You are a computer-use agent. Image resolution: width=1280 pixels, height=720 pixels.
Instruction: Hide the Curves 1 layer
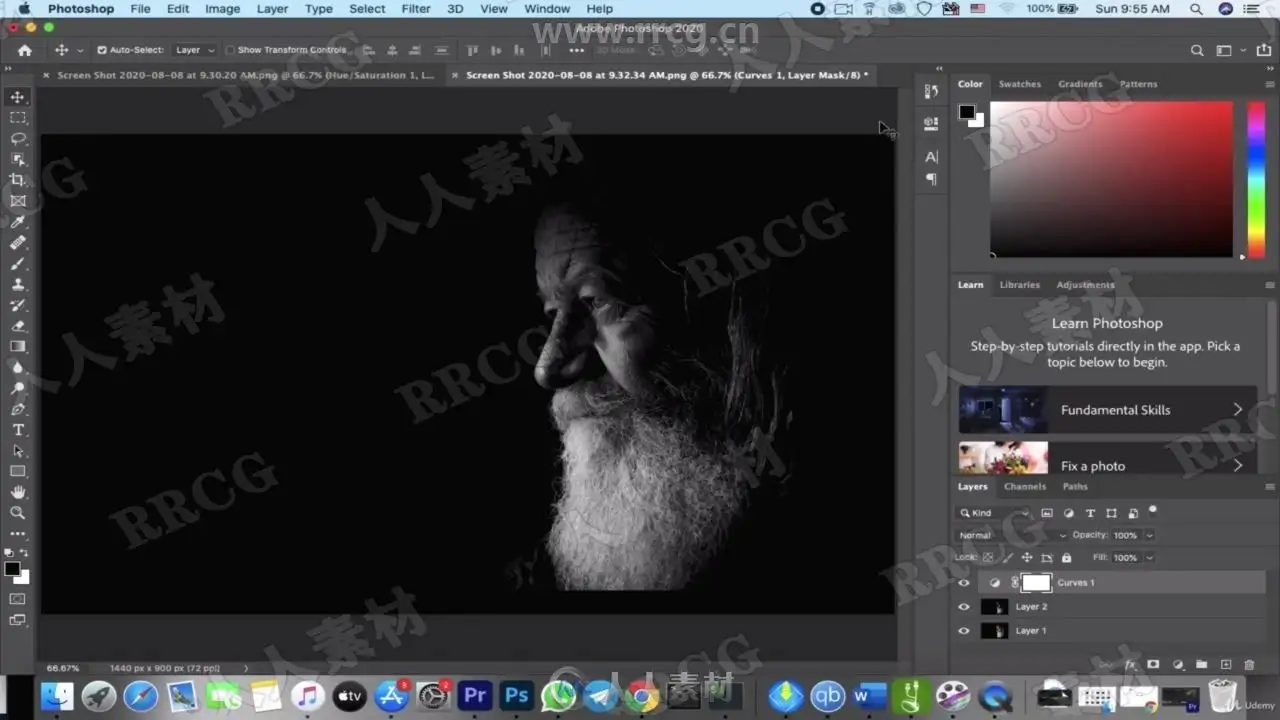pyautogui.click(x=964, y=583)
